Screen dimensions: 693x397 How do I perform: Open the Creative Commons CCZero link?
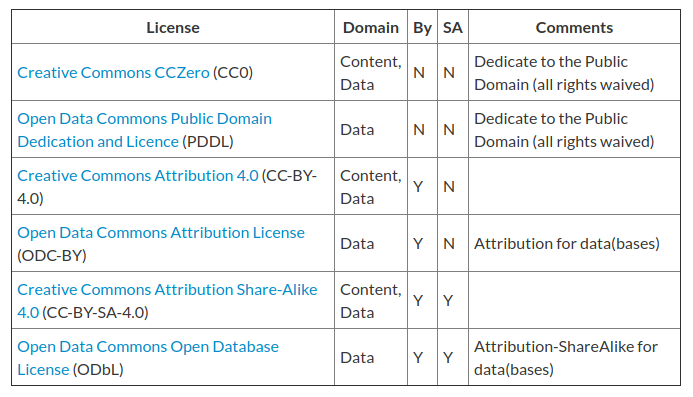(113, 73)
